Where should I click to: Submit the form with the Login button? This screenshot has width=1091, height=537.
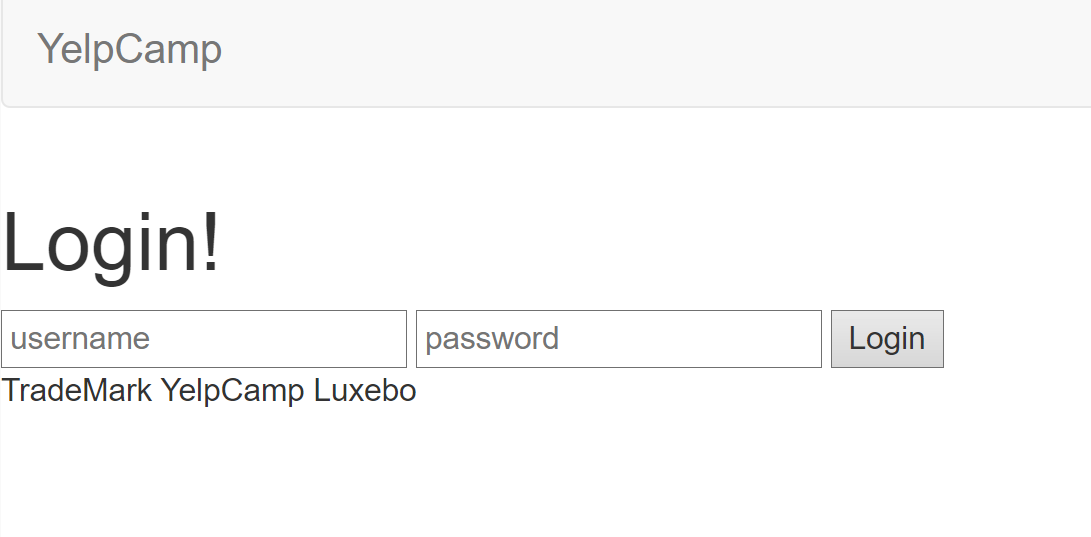point(887,339)
